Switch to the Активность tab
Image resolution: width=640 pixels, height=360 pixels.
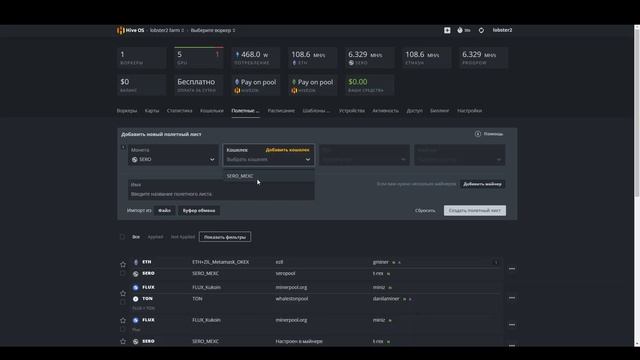385,111
